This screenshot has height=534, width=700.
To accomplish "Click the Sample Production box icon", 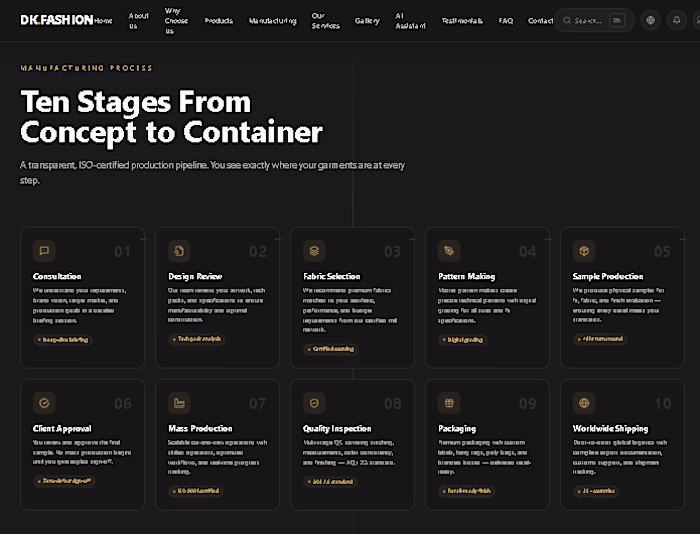I will point(584,251).
